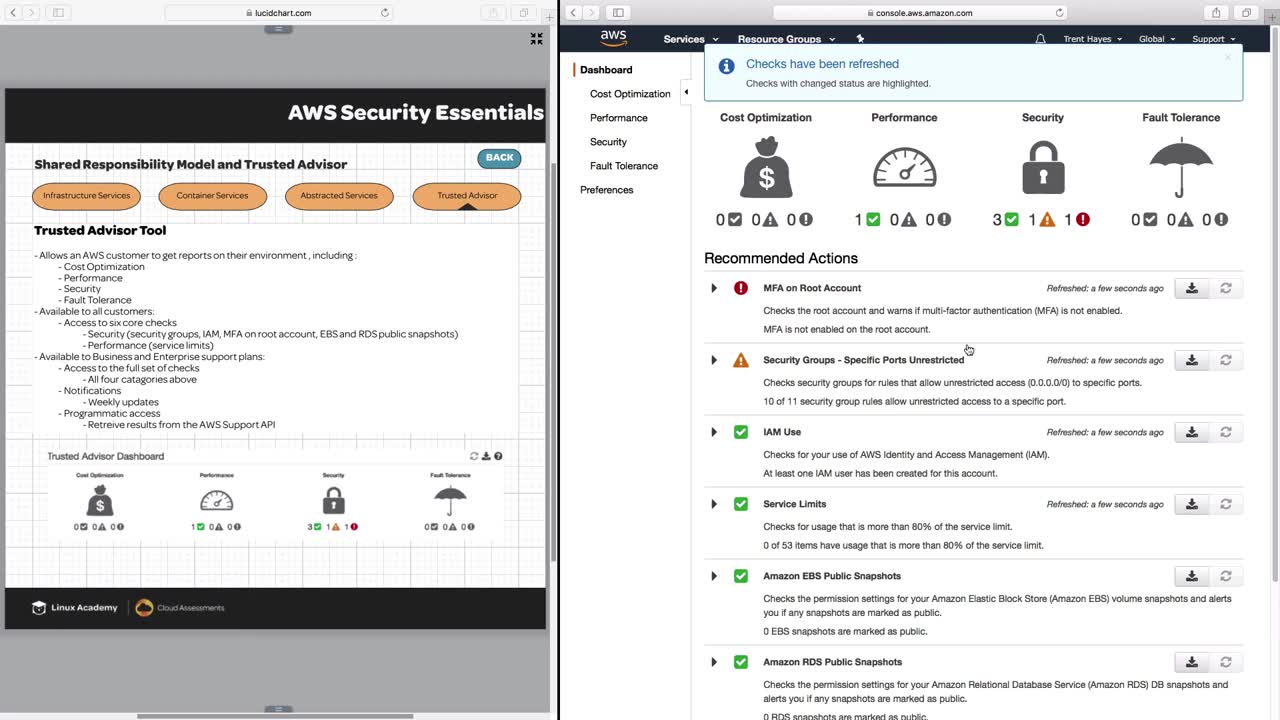The width and height of the screenshot is (1280, 720).
Task: Reload the console.aws.amazon.com page
Action: tap(1060, 13)
